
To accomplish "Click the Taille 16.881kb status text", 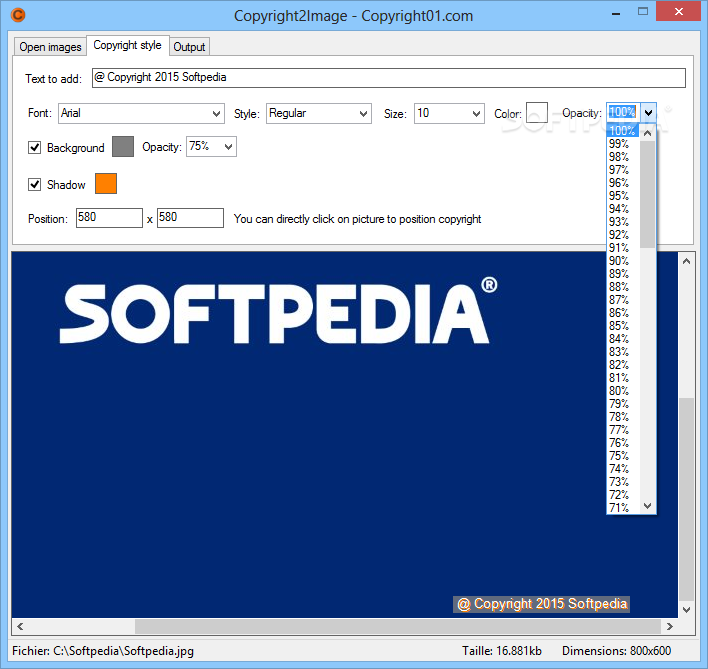I will [502, 651].
